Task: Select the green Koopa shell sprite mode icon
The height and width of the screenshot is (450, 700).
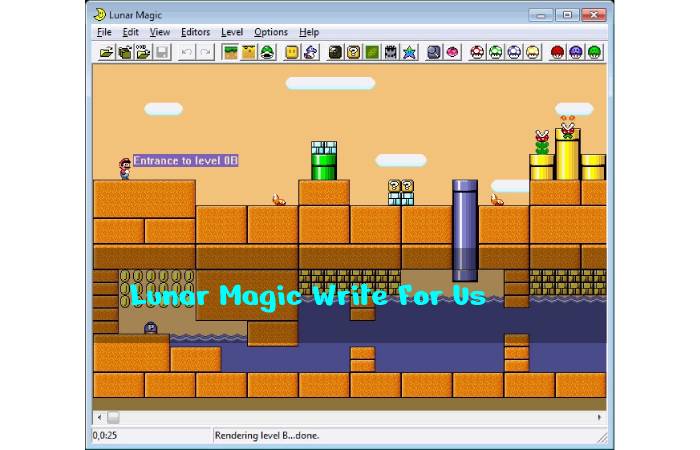Action: 267,52
